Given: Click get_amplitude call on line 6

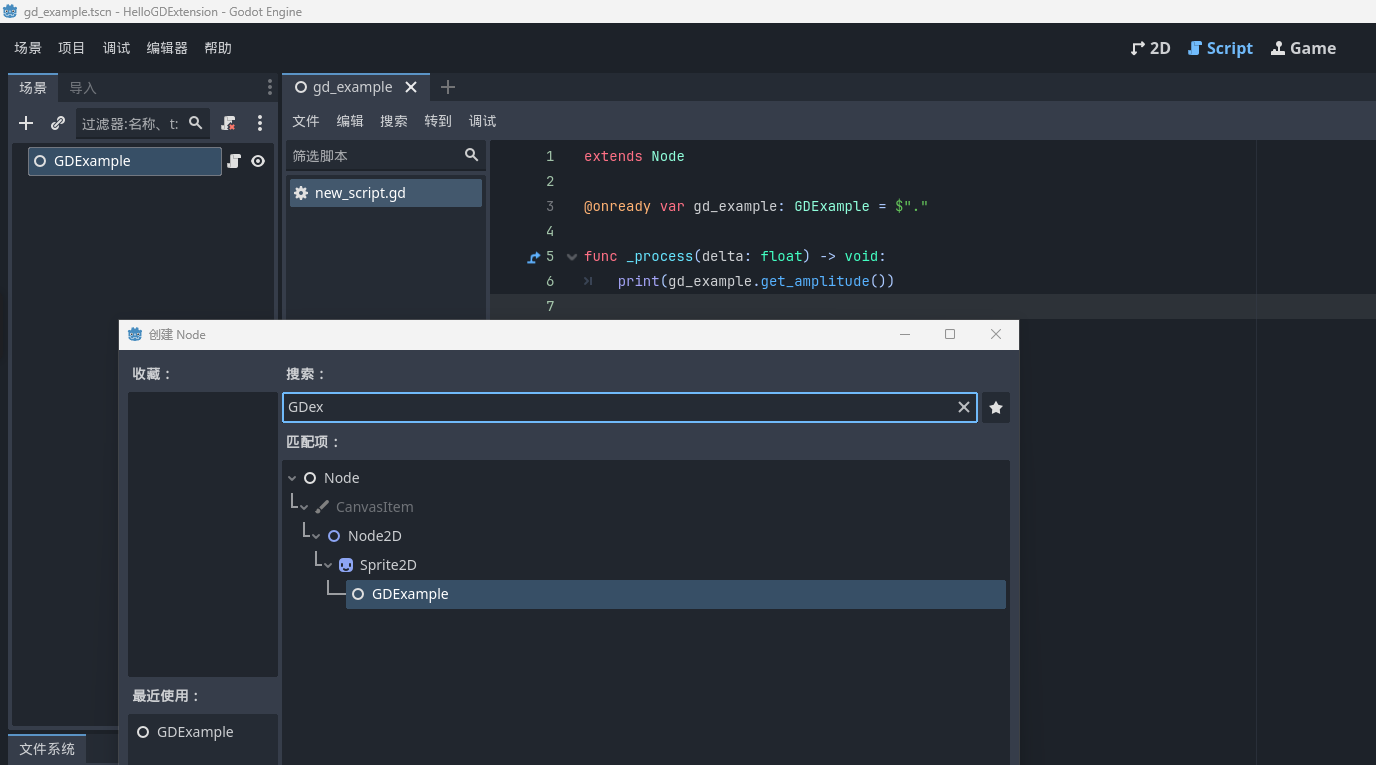Looking at the screenshot, I should [x=814, y=281].
